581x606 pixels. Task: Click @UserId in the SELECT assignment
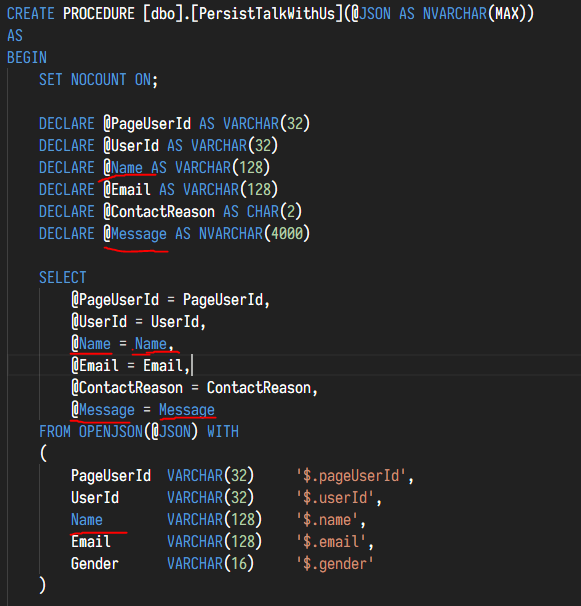click(x=99, y=322)
